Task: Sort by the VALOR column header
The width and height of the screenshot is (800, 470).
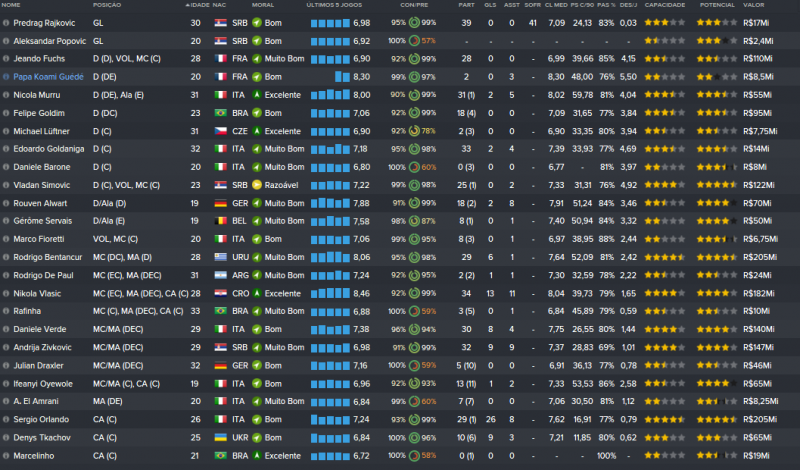Action: [x=755, y=5]
